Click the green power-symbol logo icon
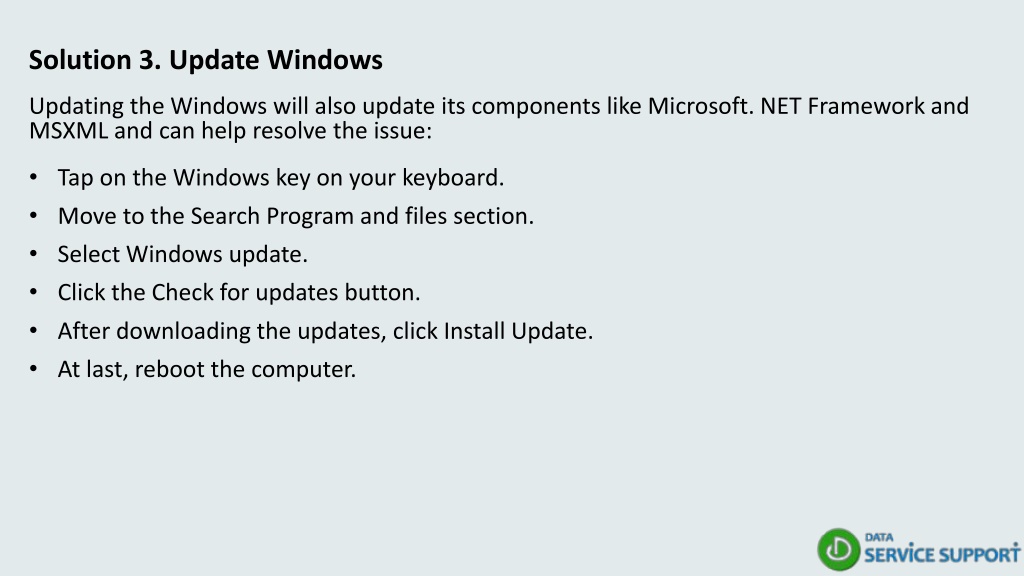Screen dimensions: 1024x576 point(839,549)
